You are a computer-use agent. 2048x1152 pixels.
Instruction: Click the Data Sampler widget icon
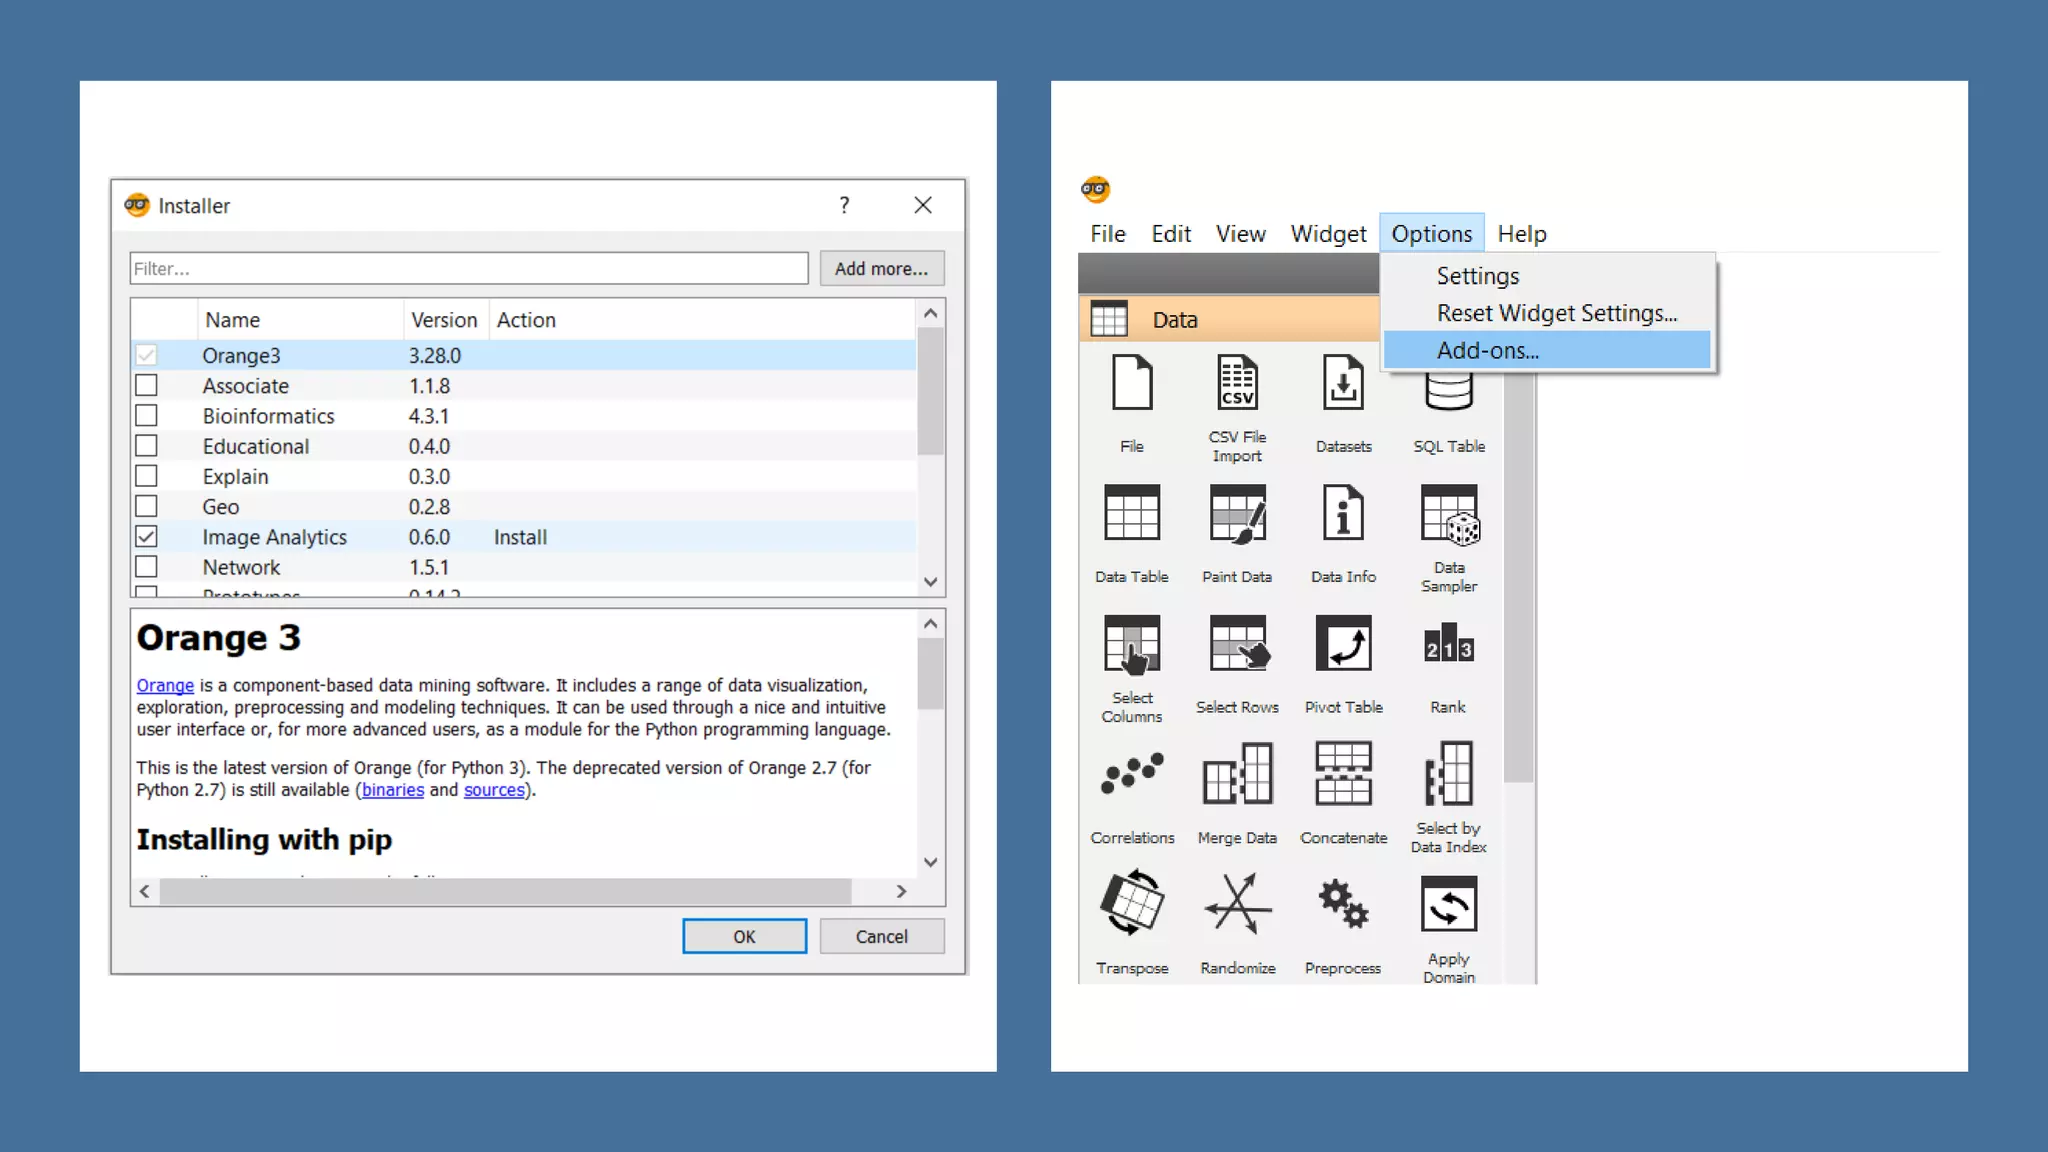pos(1448,516)
